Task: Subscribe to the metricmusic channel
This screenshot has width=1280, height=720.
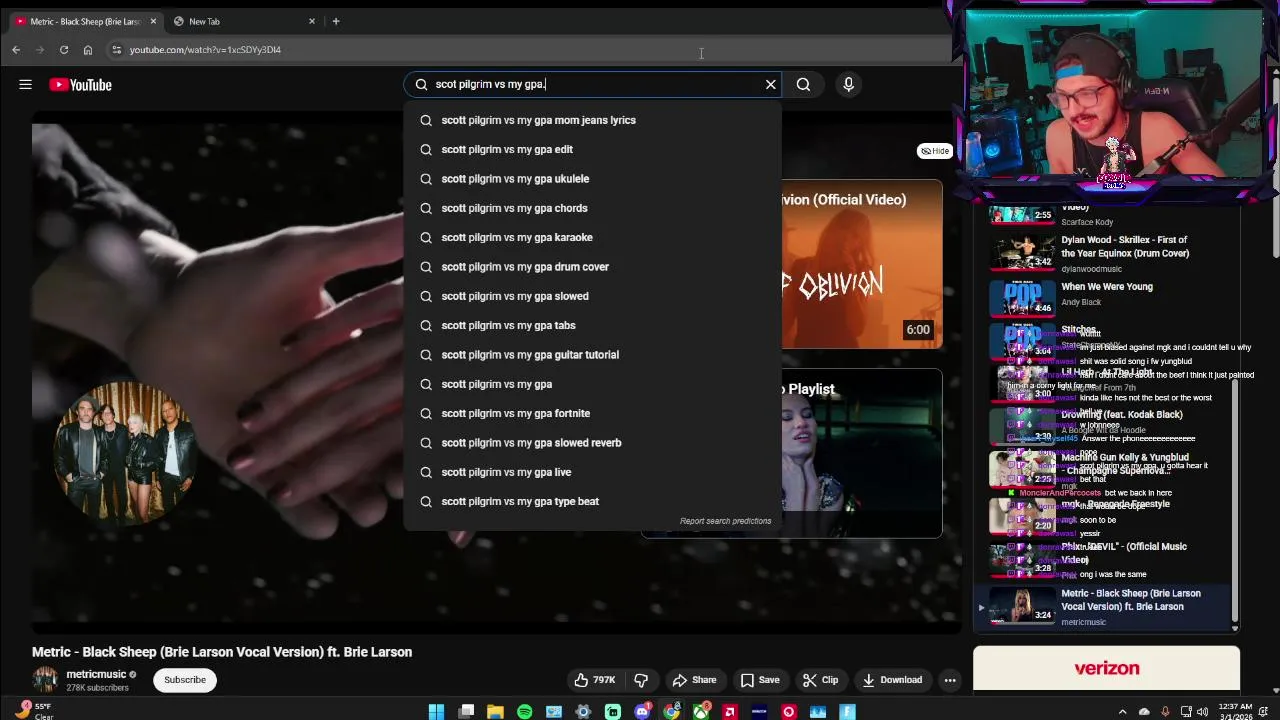Action: (185, 680)
